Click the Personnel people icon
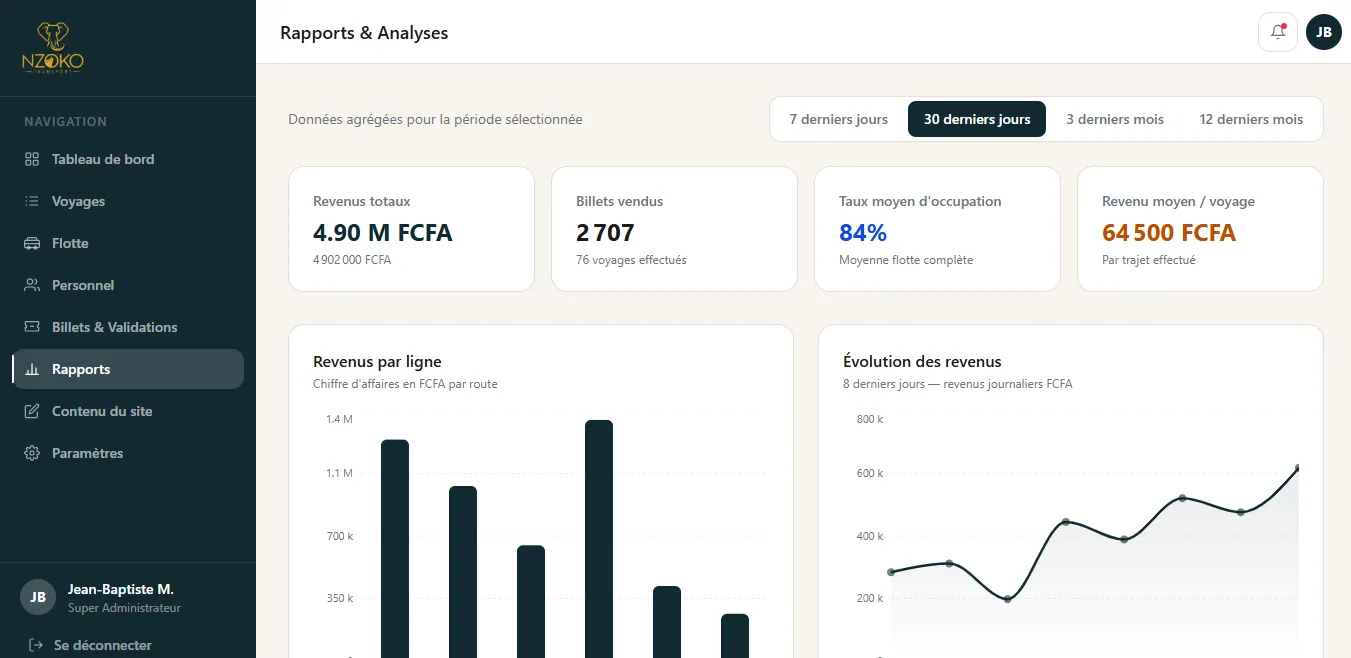Viewport: 1351px width, 658px height. pos(32,285)
